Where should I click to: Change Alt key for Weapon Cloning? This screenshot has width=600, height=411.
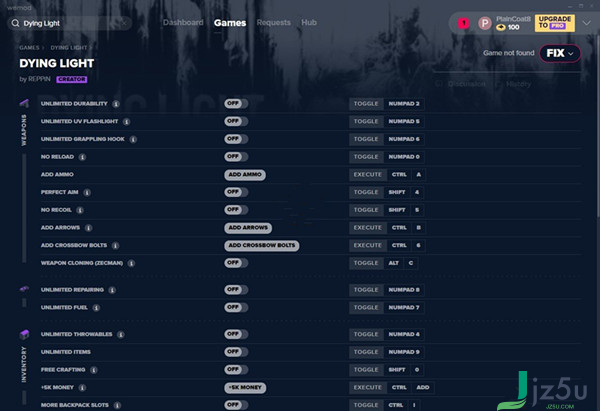393,263
